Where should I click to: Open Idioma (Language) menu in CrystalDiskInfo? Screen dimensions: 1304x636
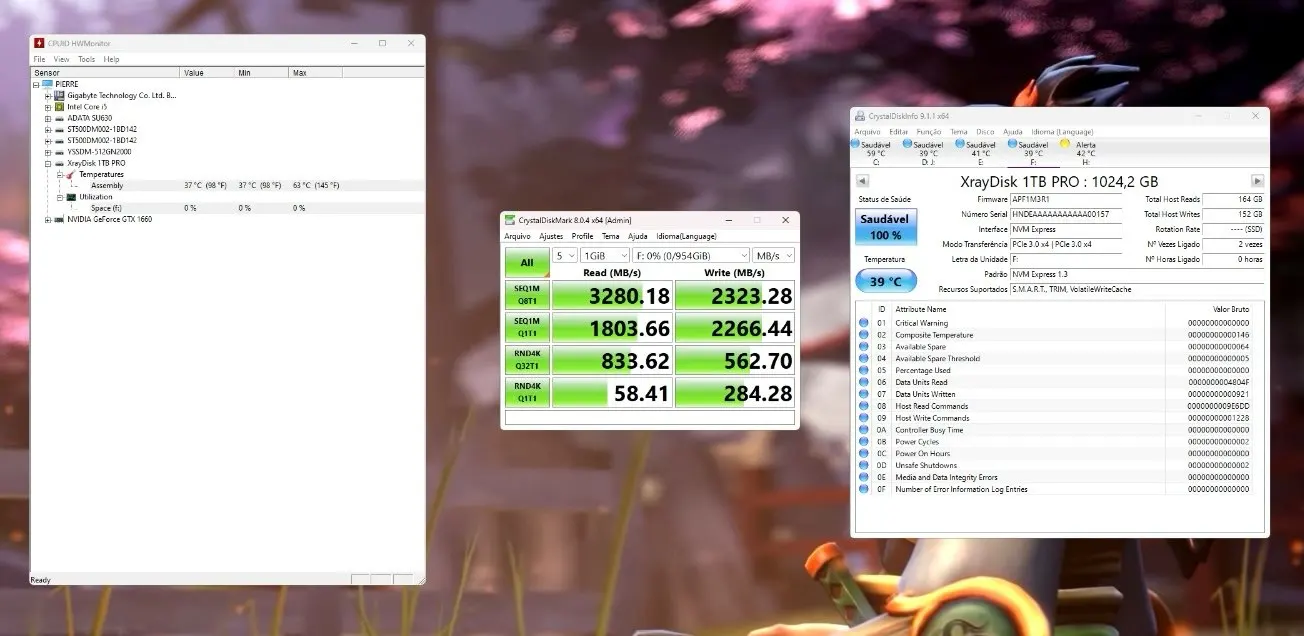(x=1062, y=132)
